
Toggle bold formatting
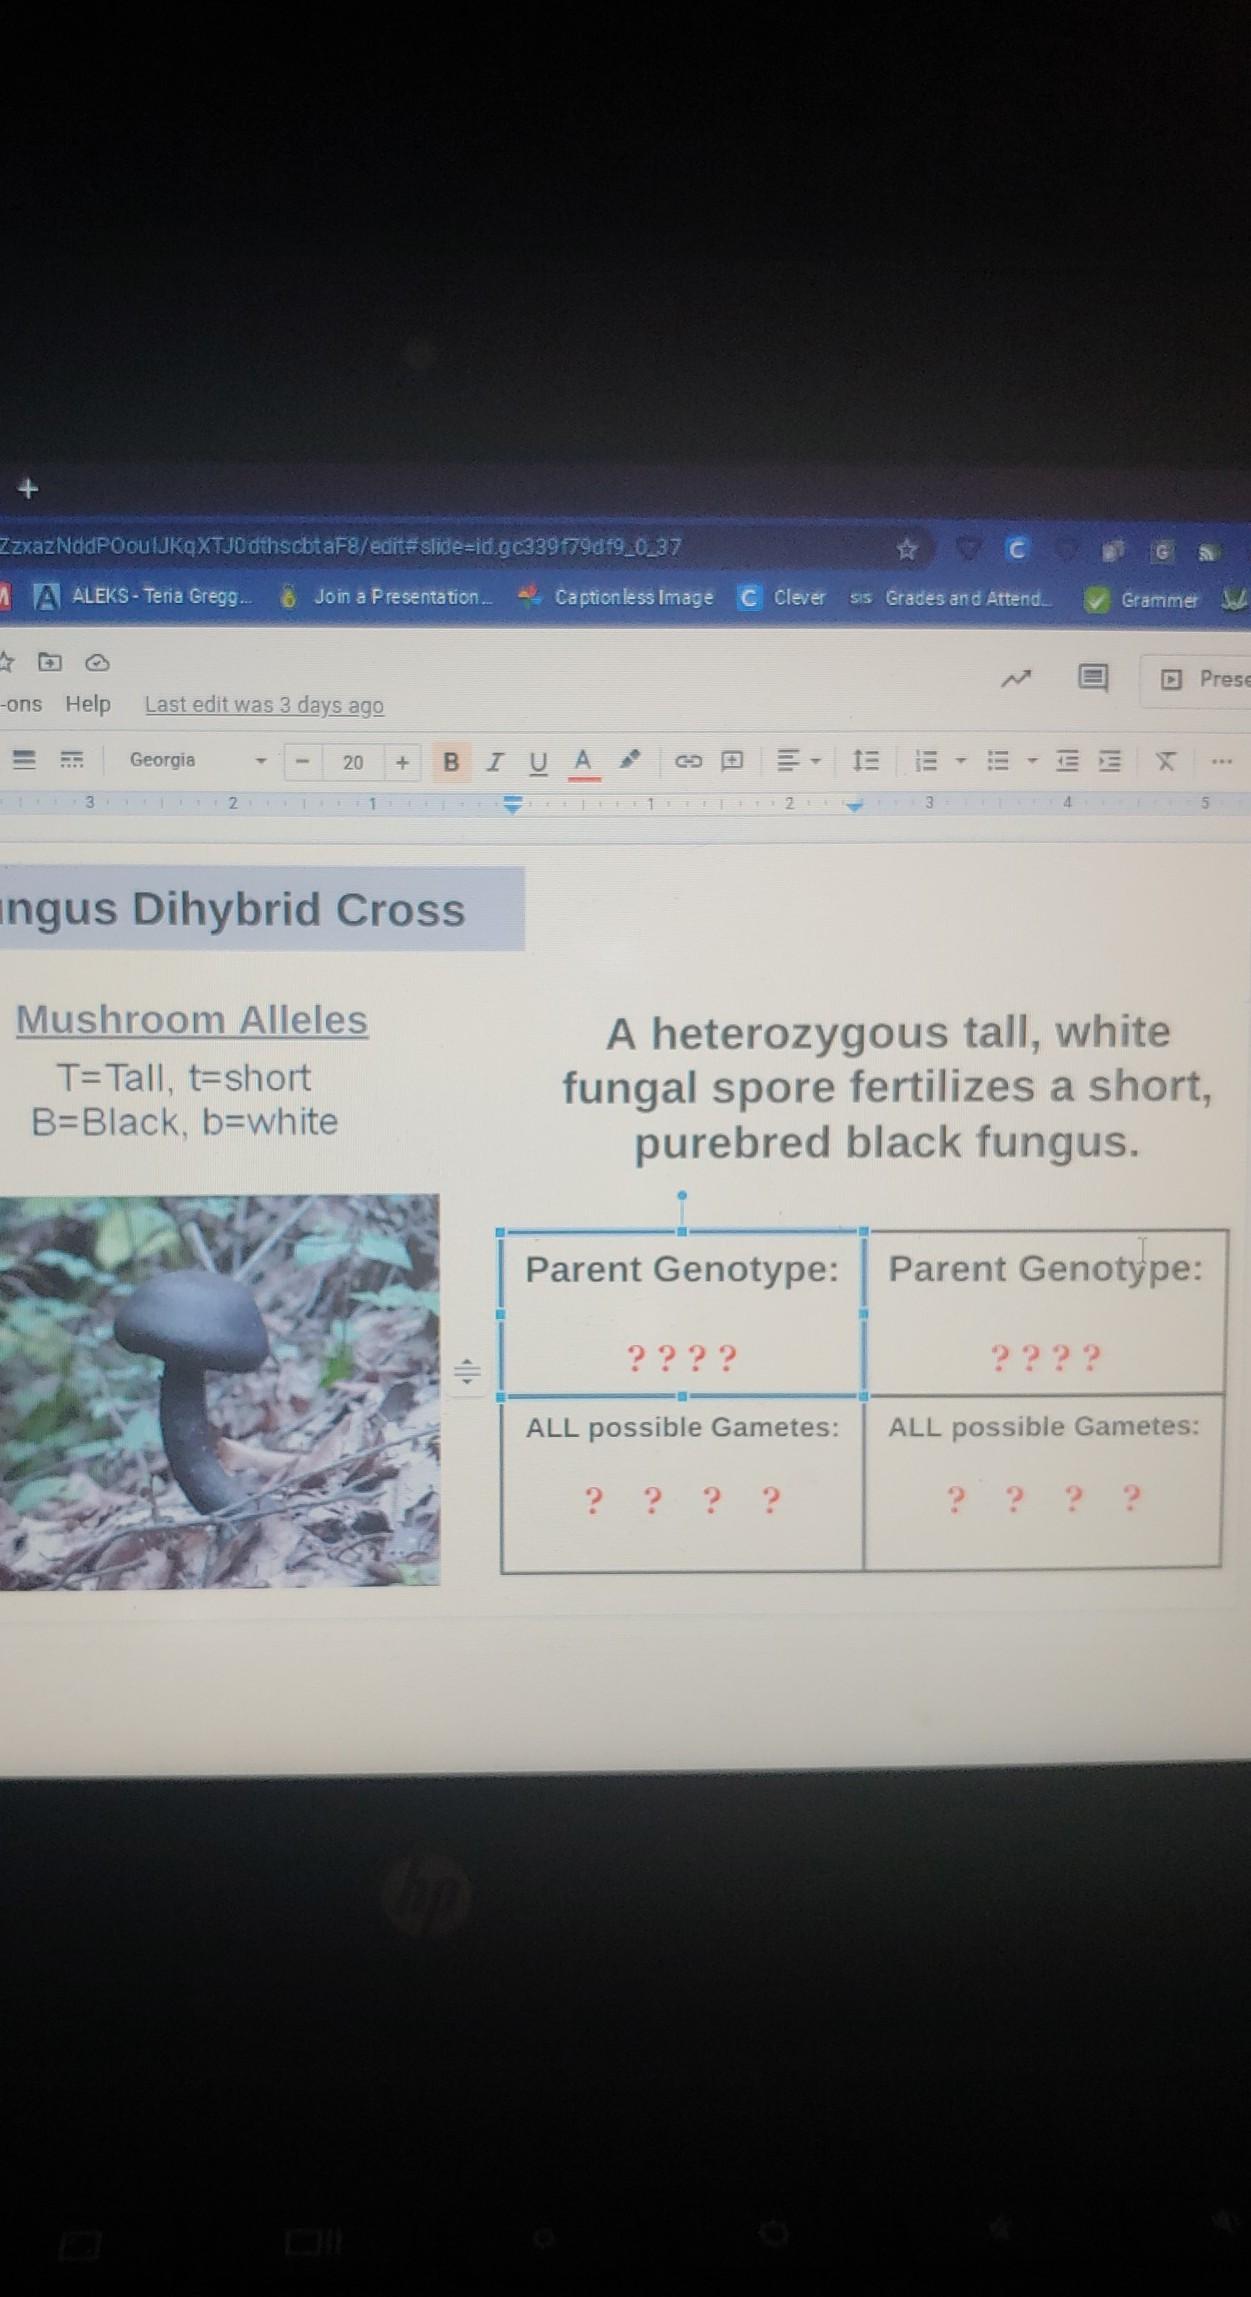[x=451, y=762]
